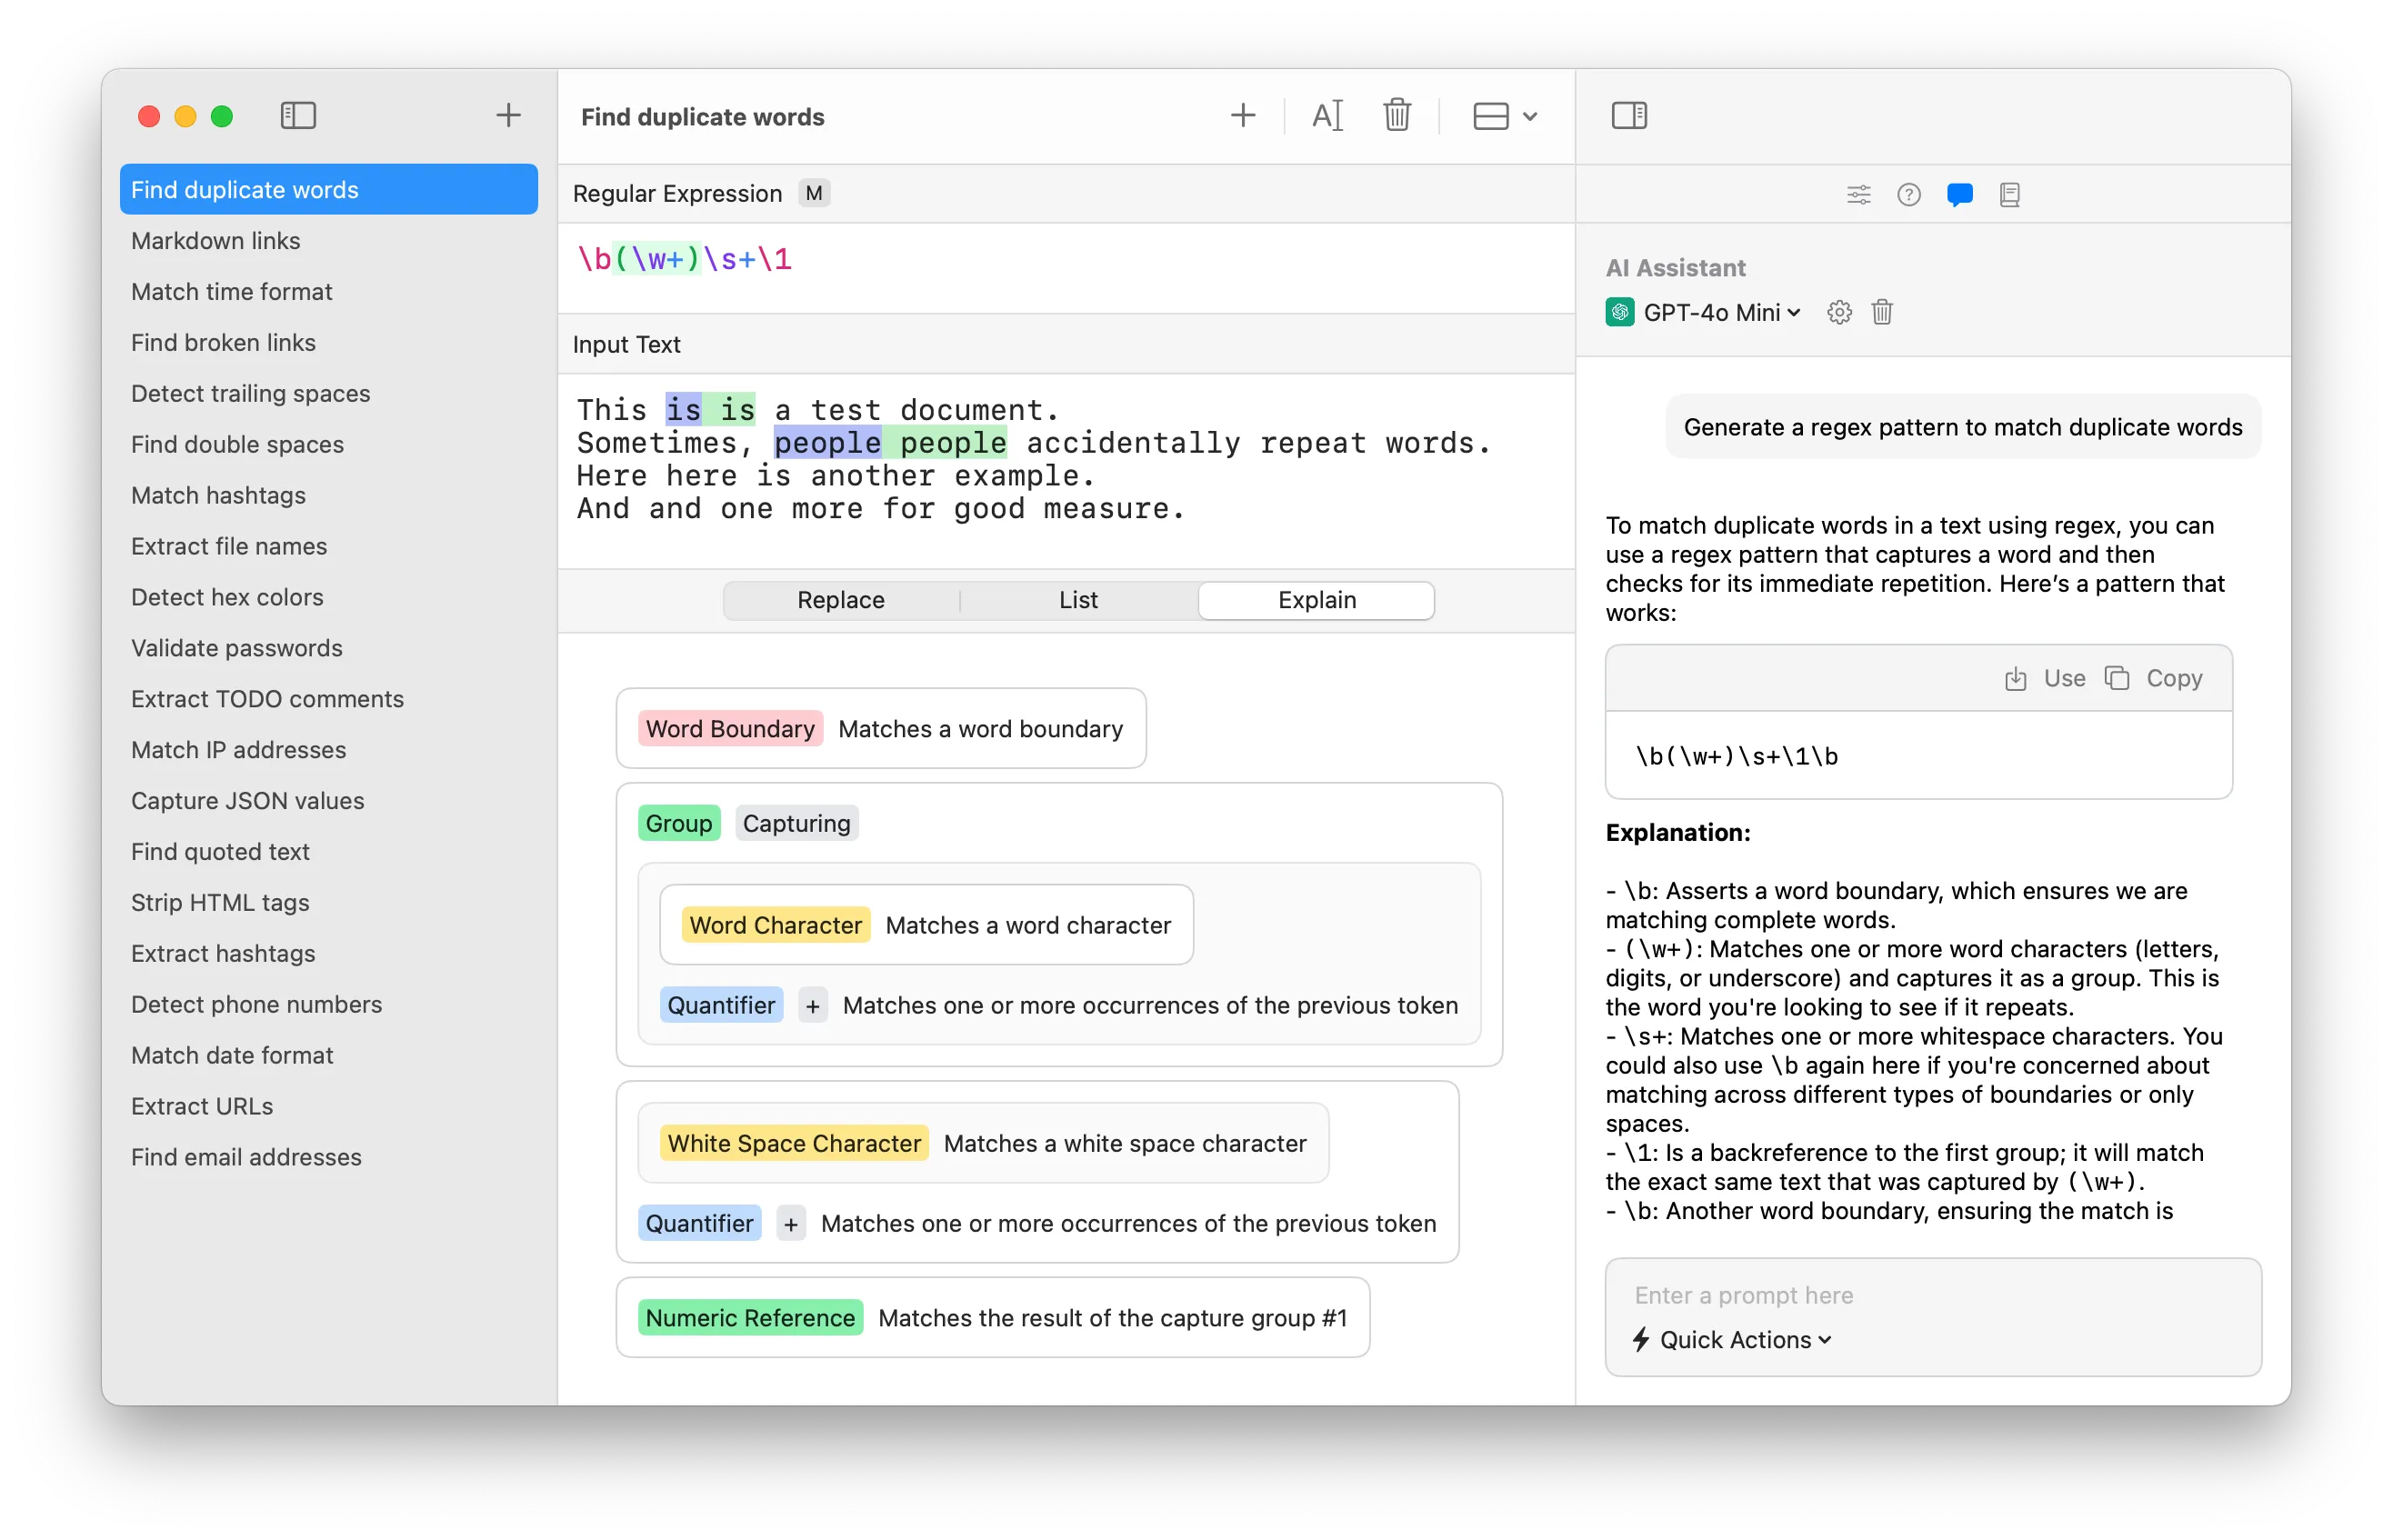2393x1540 pixels.
Task: Switch to the Replace tab
Action: click(x=840, y=600)
